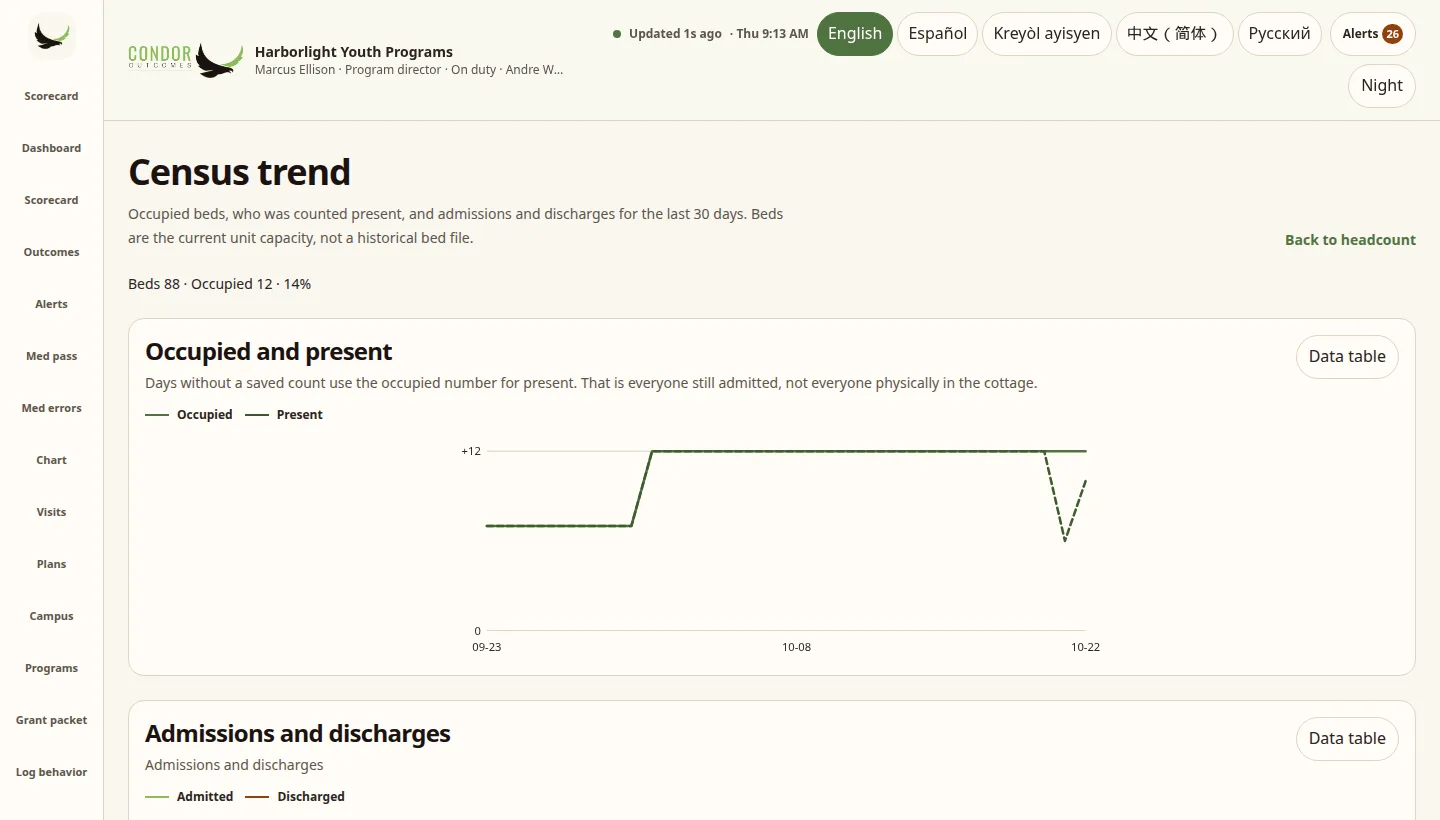
Task: Open Log behavior in the sidebar
Action: click(x=52, y=772)
